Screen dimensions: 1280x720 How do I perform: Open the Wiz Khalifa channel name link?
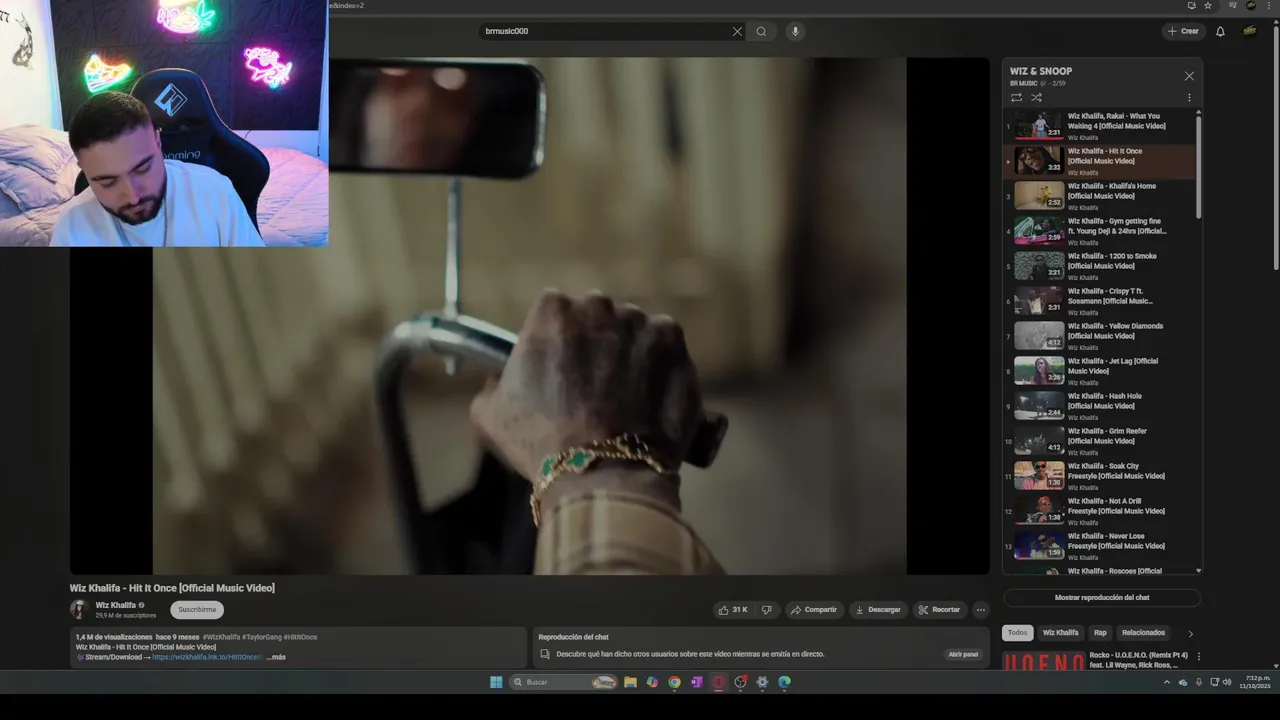pyautogui.click(x=116, y=605)
